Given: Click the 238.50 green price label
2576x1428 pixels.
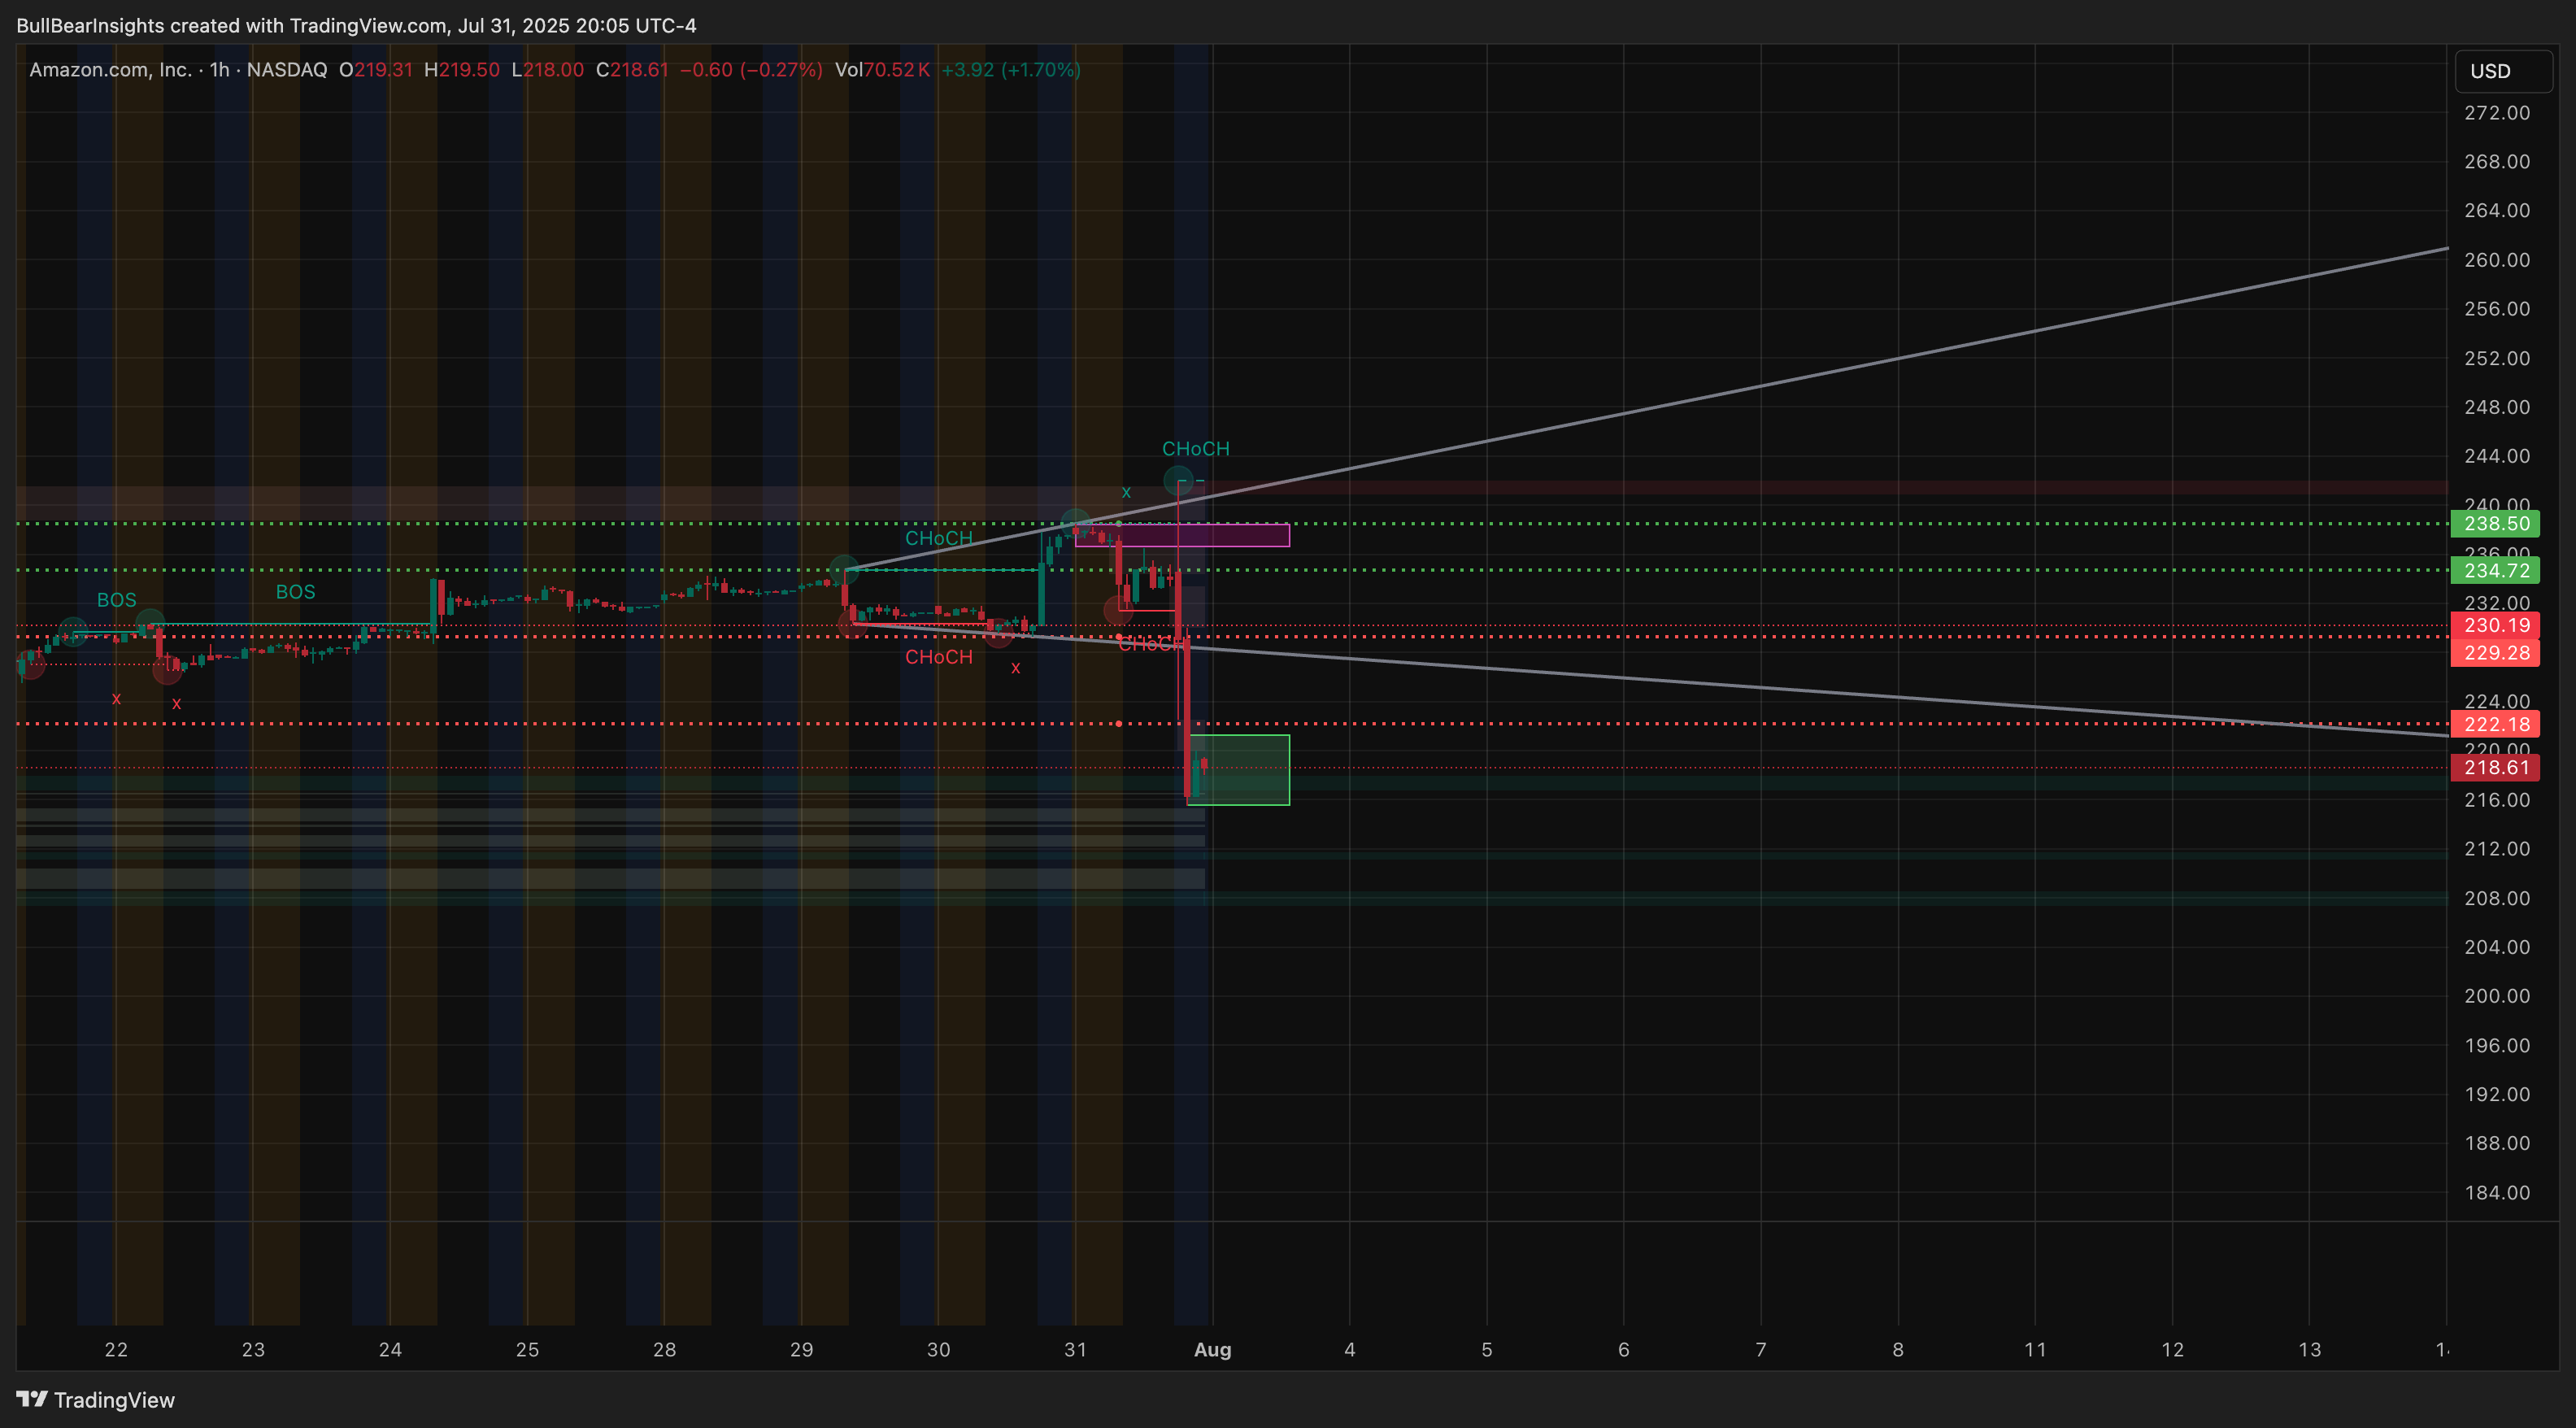Looking at the screenshot, I should point(2495,523).
